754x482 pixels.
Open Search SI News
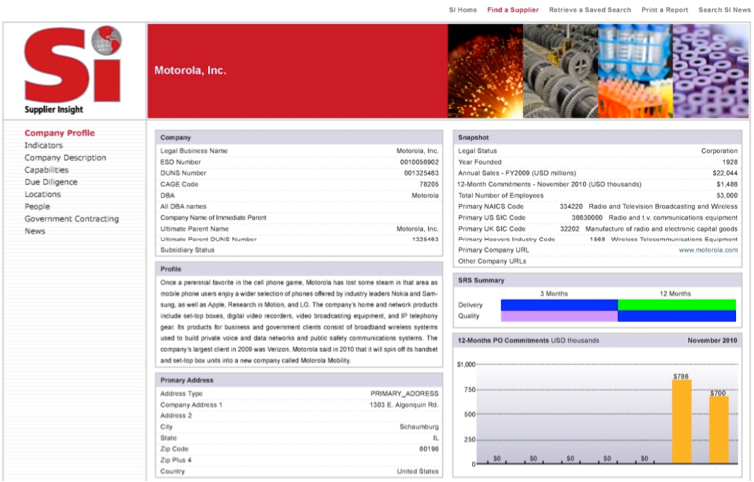pyautogui.click(x=724, y=10)
